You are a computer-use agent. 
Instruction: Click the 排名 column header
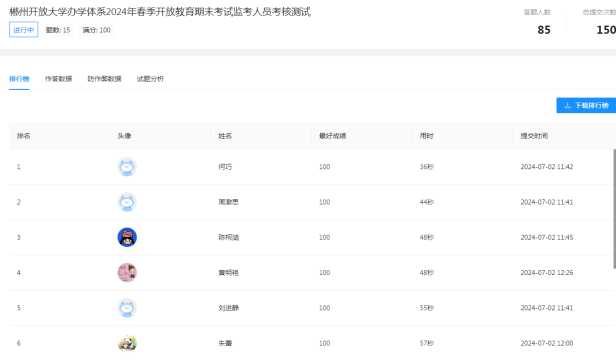pos(24,136)
